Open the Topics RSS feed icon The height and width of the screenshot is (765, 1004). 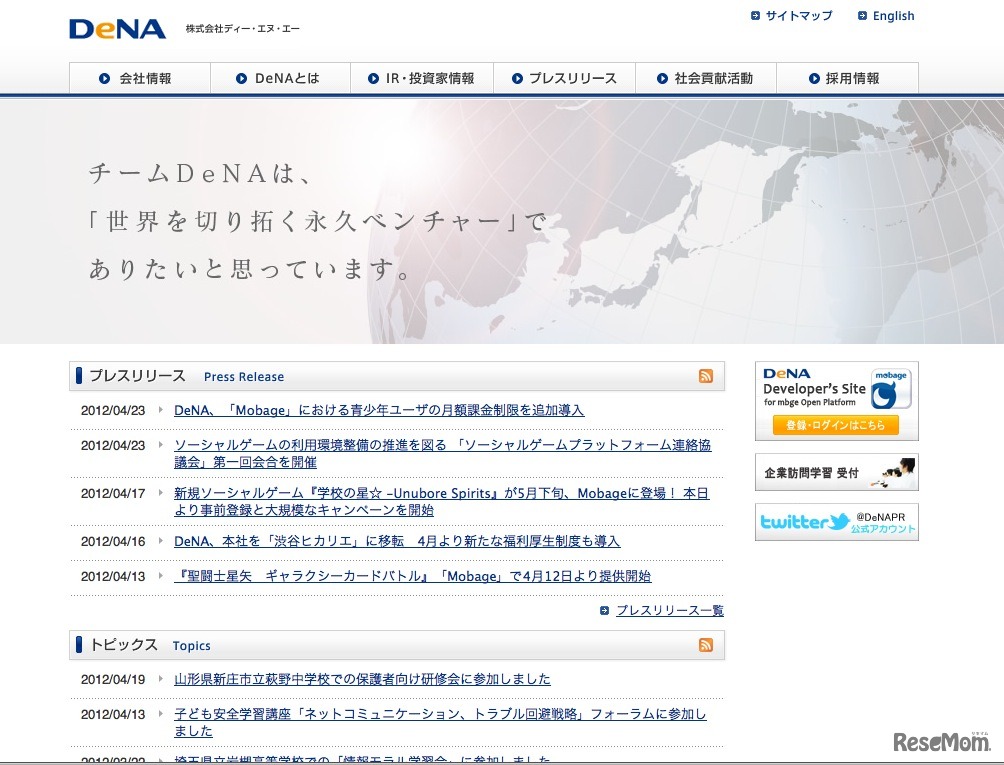pyautogui.click(x=706, y=645)
